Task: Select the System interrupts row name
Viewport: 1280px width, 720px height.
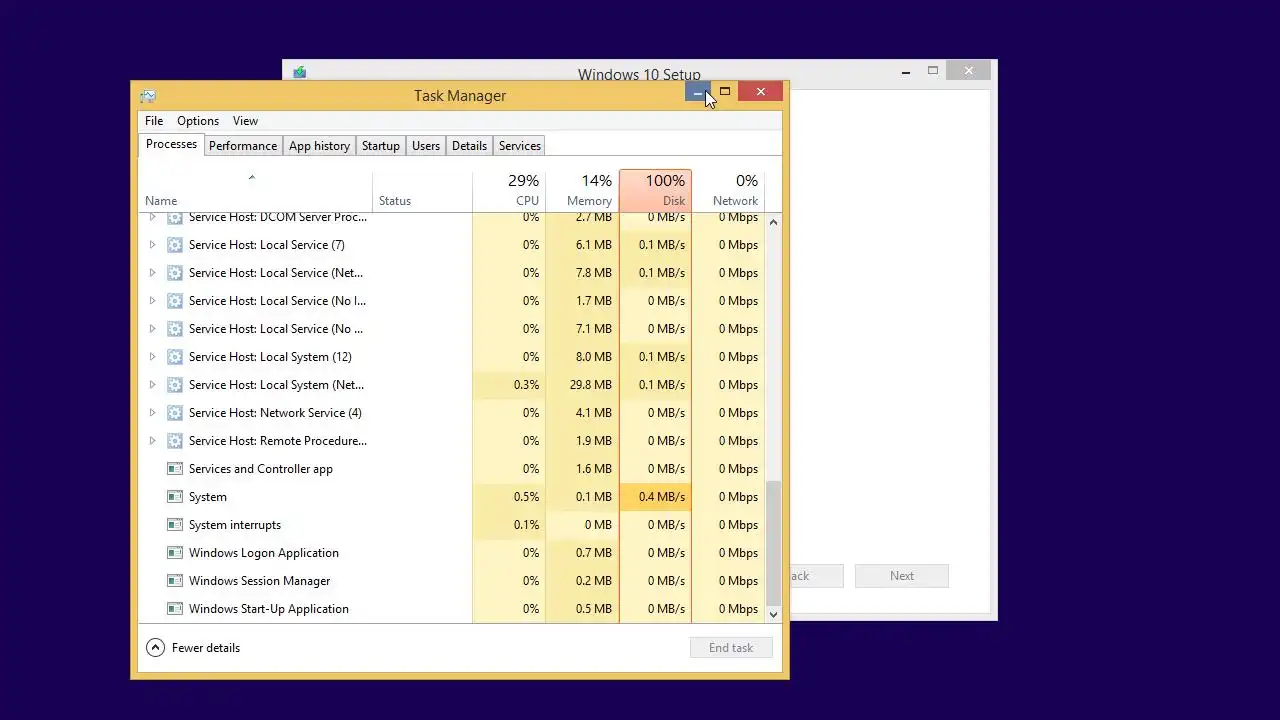Action: click(235, 525)
